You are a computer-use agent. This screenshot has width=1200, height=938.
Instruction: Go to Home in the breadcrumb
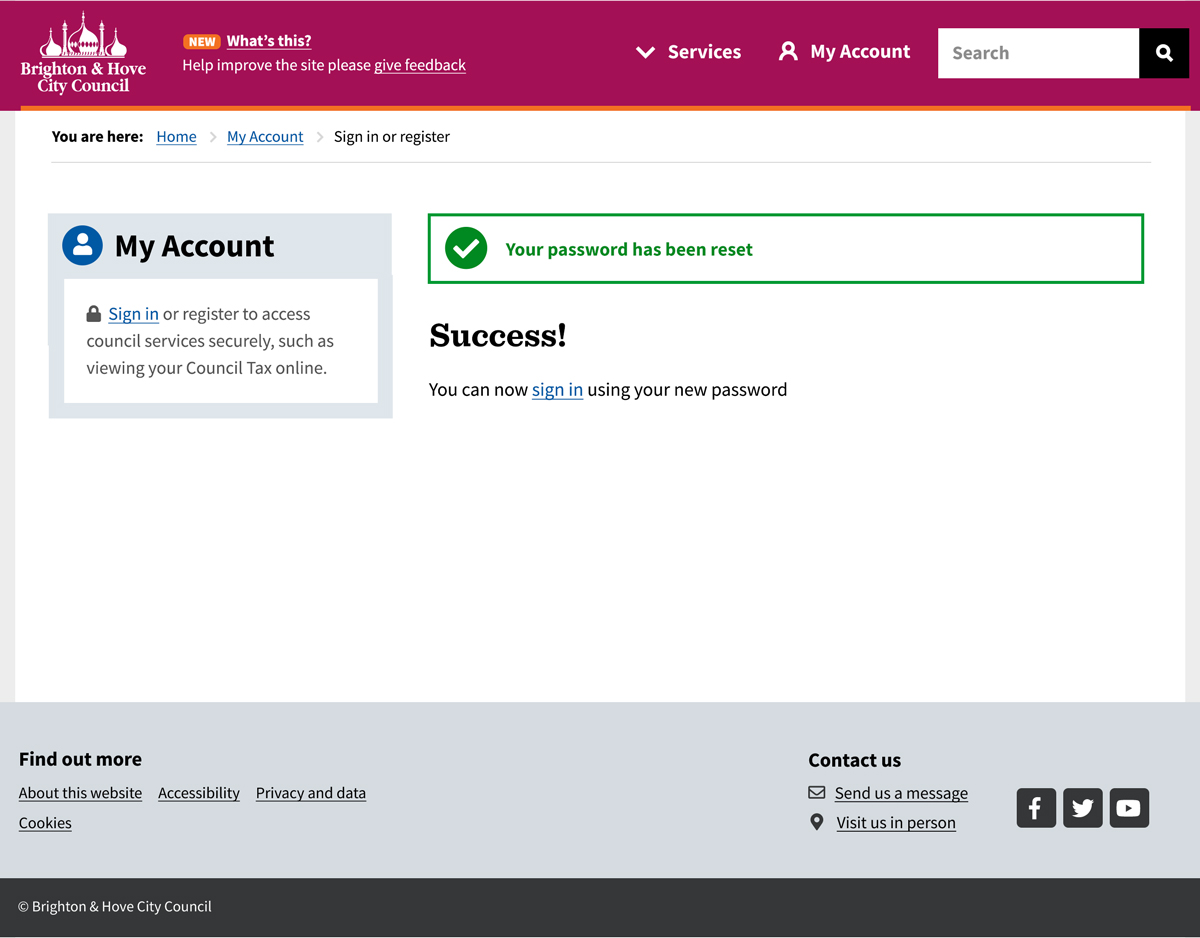tap(176, 137)
